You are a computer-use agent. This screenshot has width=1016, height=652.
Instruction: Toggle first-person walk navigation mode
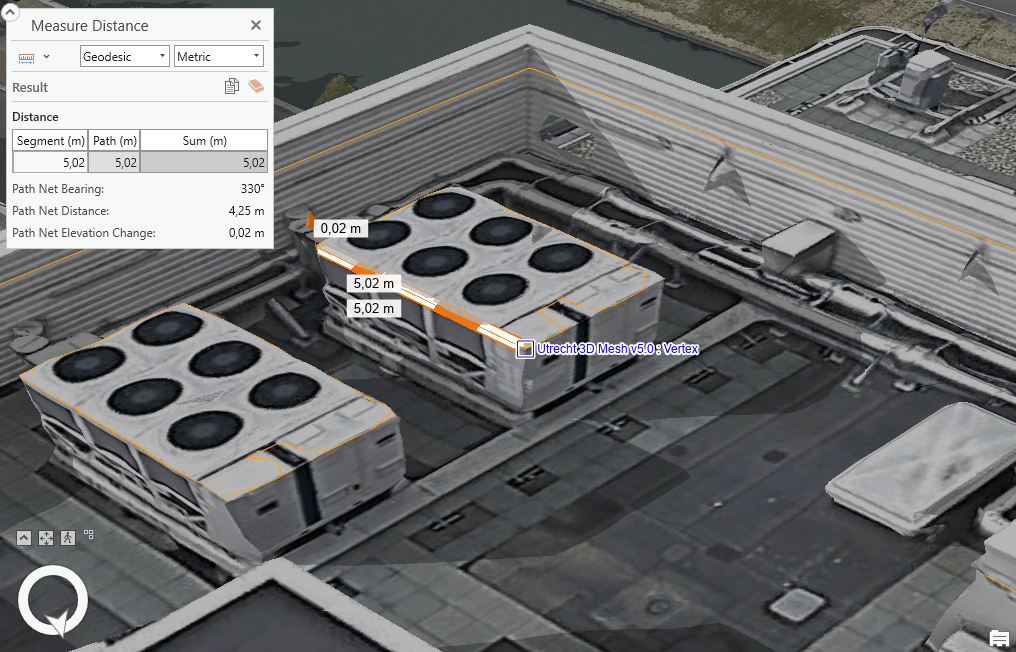pyautogui.click(x=67, y=537)
